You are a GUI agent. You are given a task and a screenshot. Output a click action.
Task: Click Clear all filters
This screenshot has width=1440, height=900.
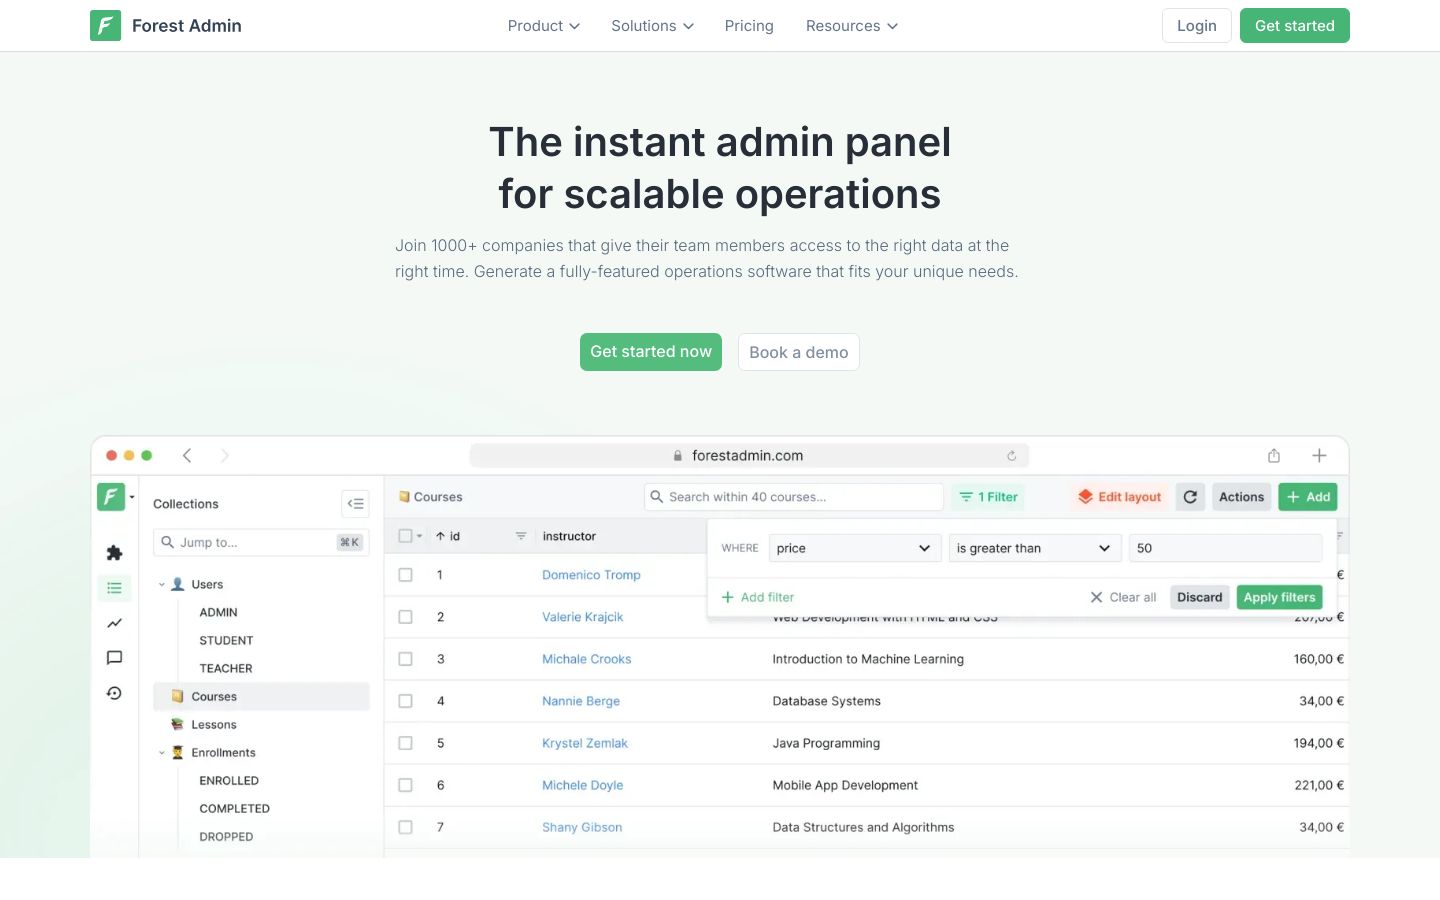pyautogui.click(x=1123, y=597)
